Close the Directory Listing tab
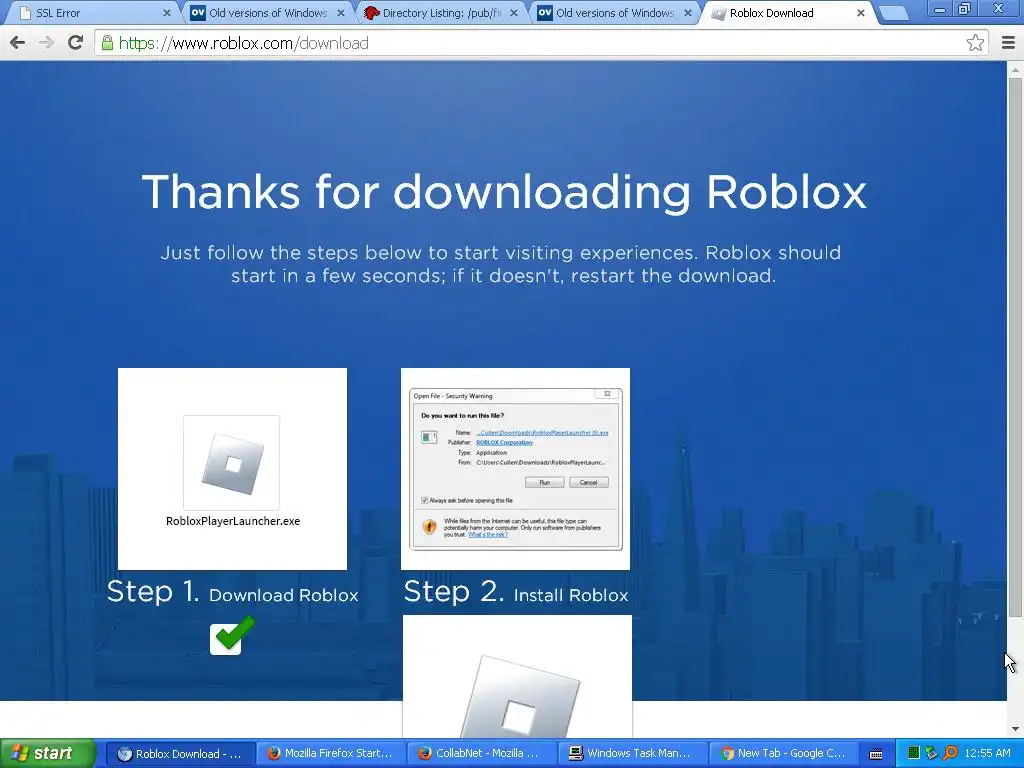This screenshot has width=1024, height=768. (514, 13)
